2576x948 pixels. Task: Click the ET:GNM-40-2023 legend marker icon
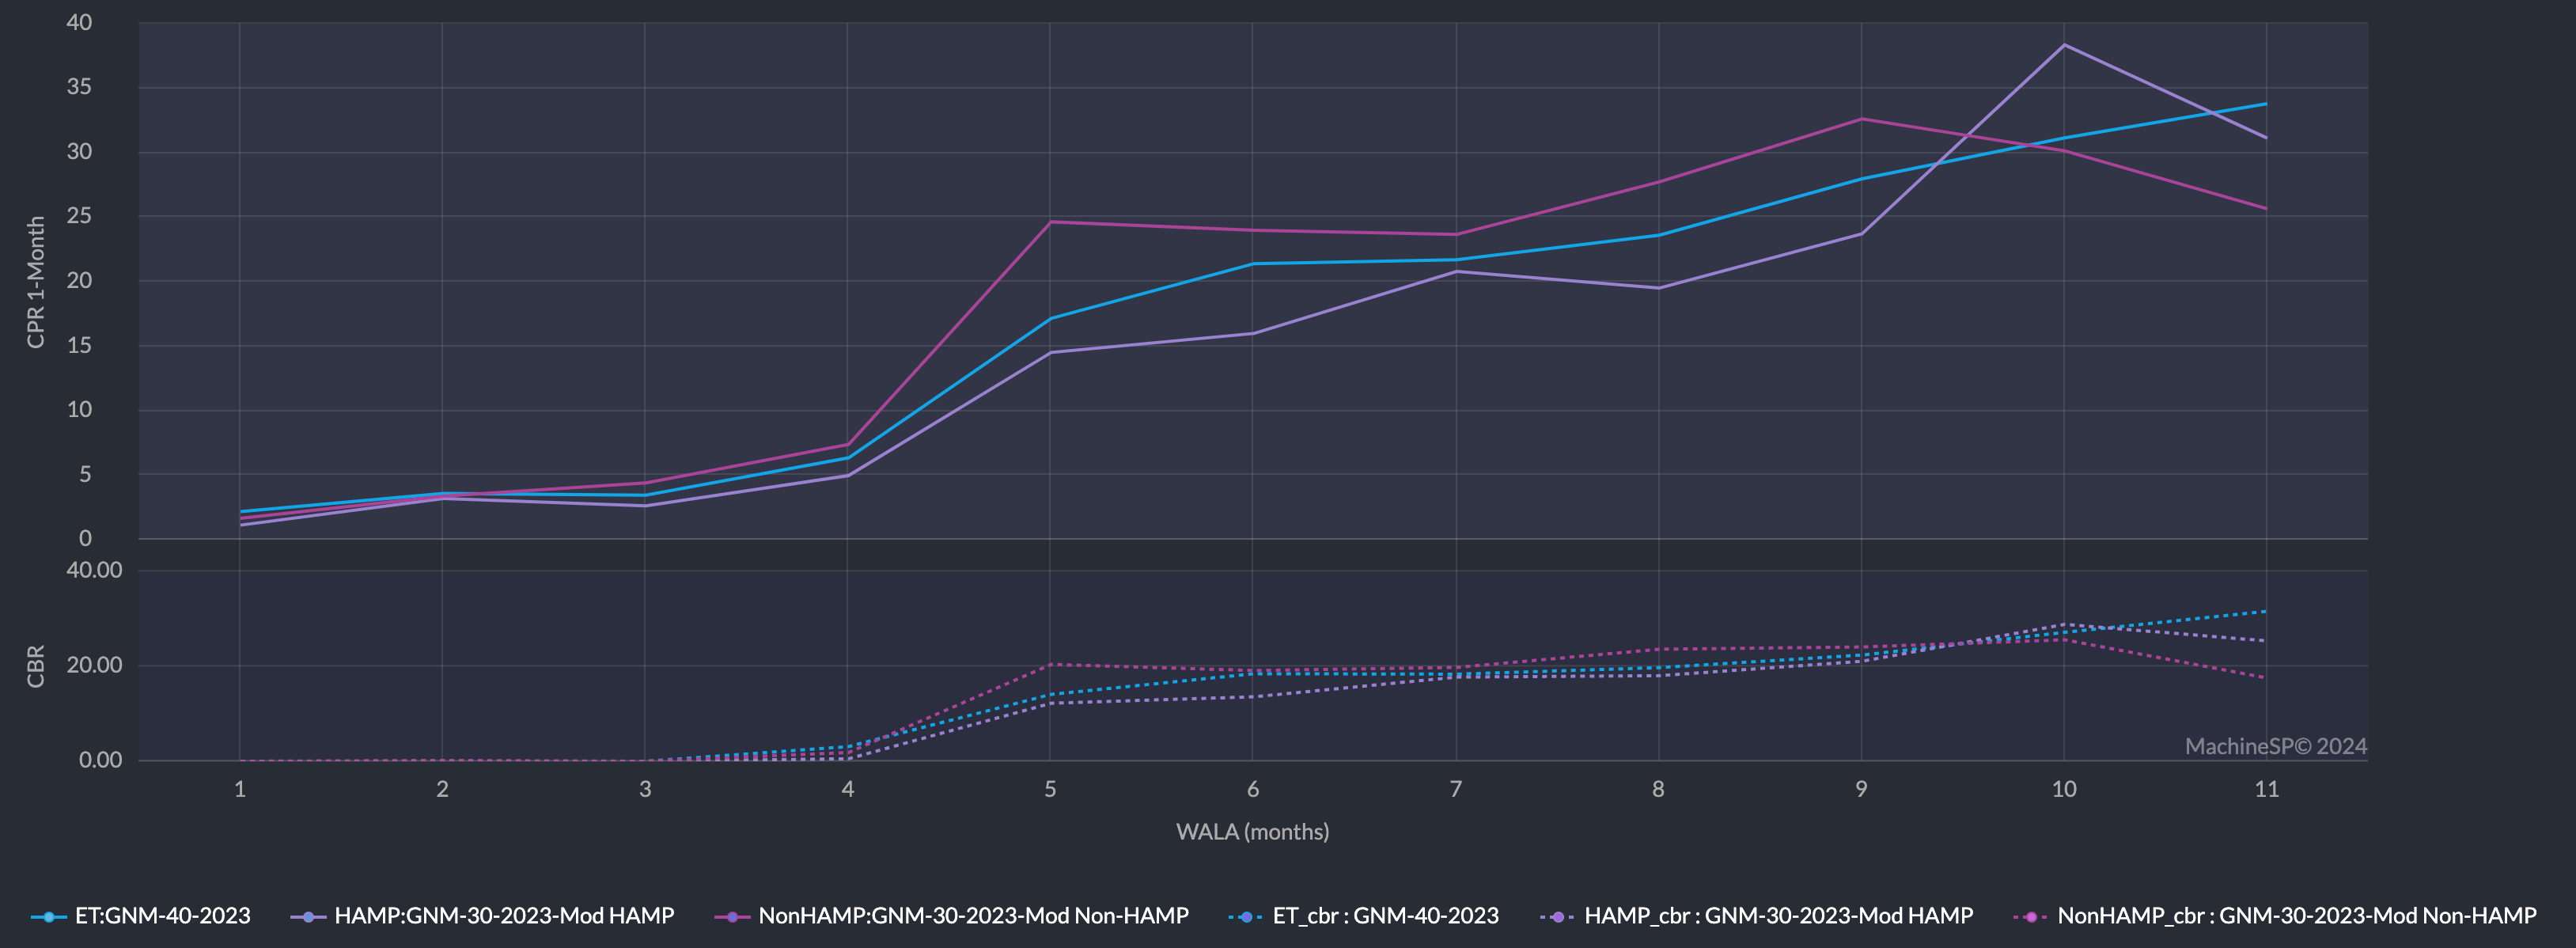click(x=48, y=916)
